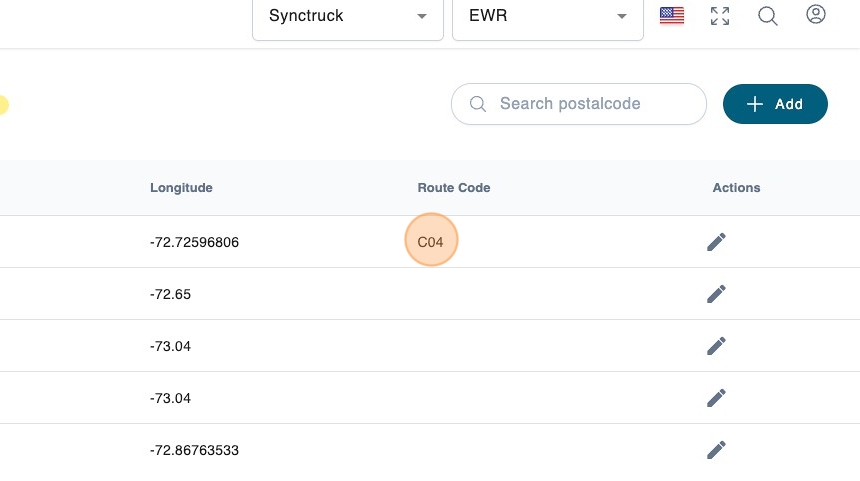The image size is (860, 481).
Task: Click edit pencil for -72.86763533 row
Action: [716, 450]
